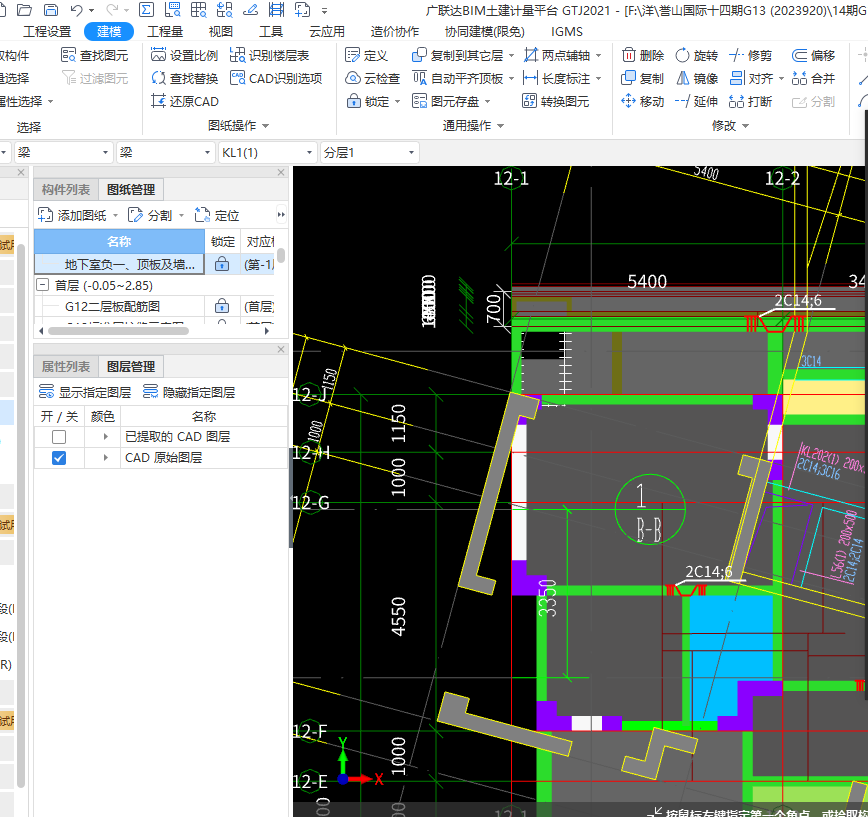
Task: Click the 删除 delete tool
Action: [642, 55]
